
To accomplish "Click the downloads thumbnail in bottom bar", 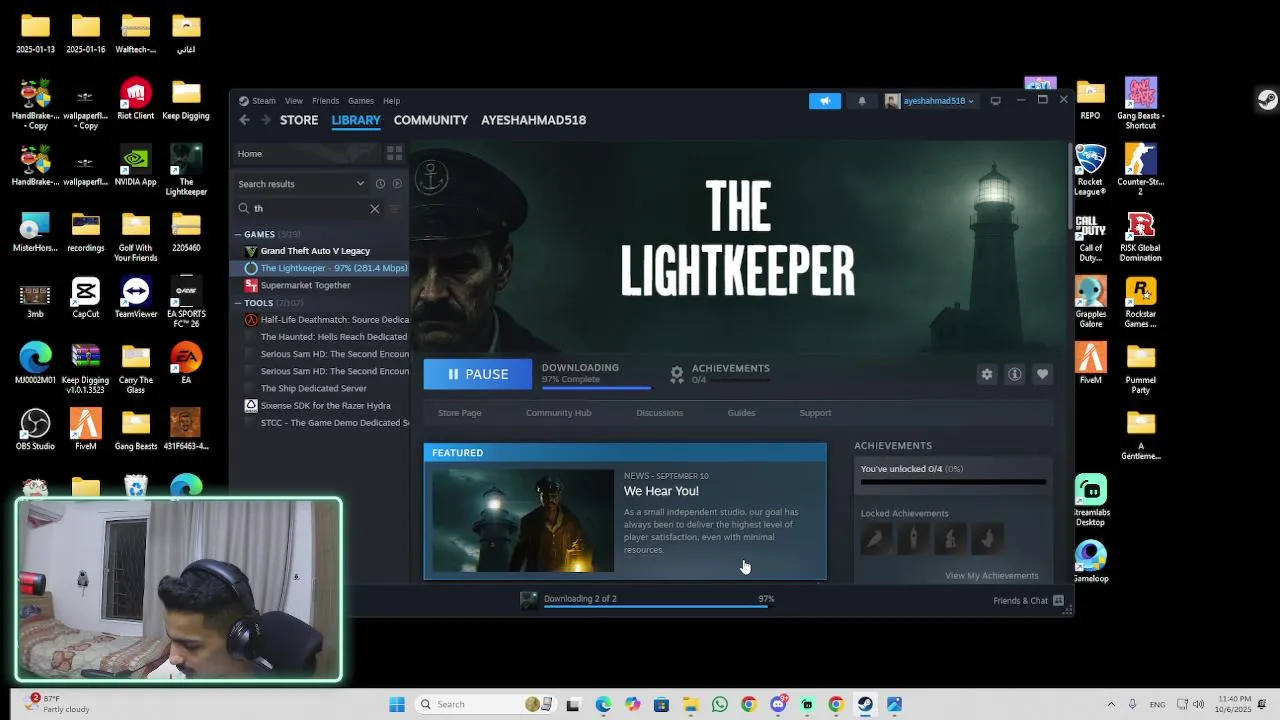I will (x=529, y=600).
